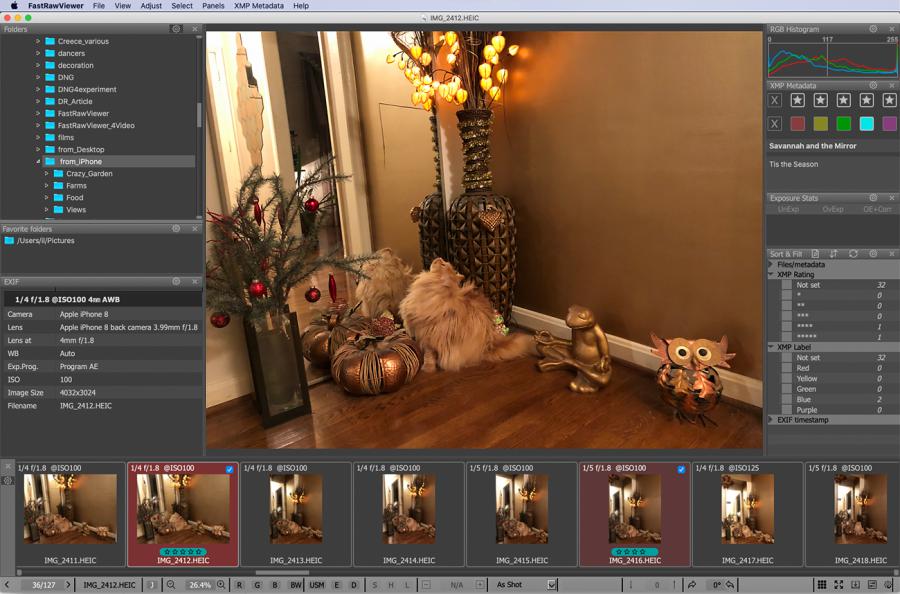Viewport: 900px width, 594px height.
Task: Open the /Users/il/Pictures favorite folder
Action: [45, 241]
